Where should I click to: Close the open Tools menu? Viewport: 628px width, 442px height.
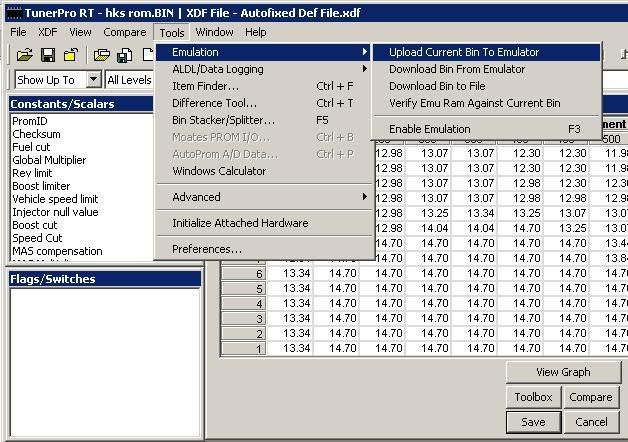pyautogui.click(x=172, y=32)
